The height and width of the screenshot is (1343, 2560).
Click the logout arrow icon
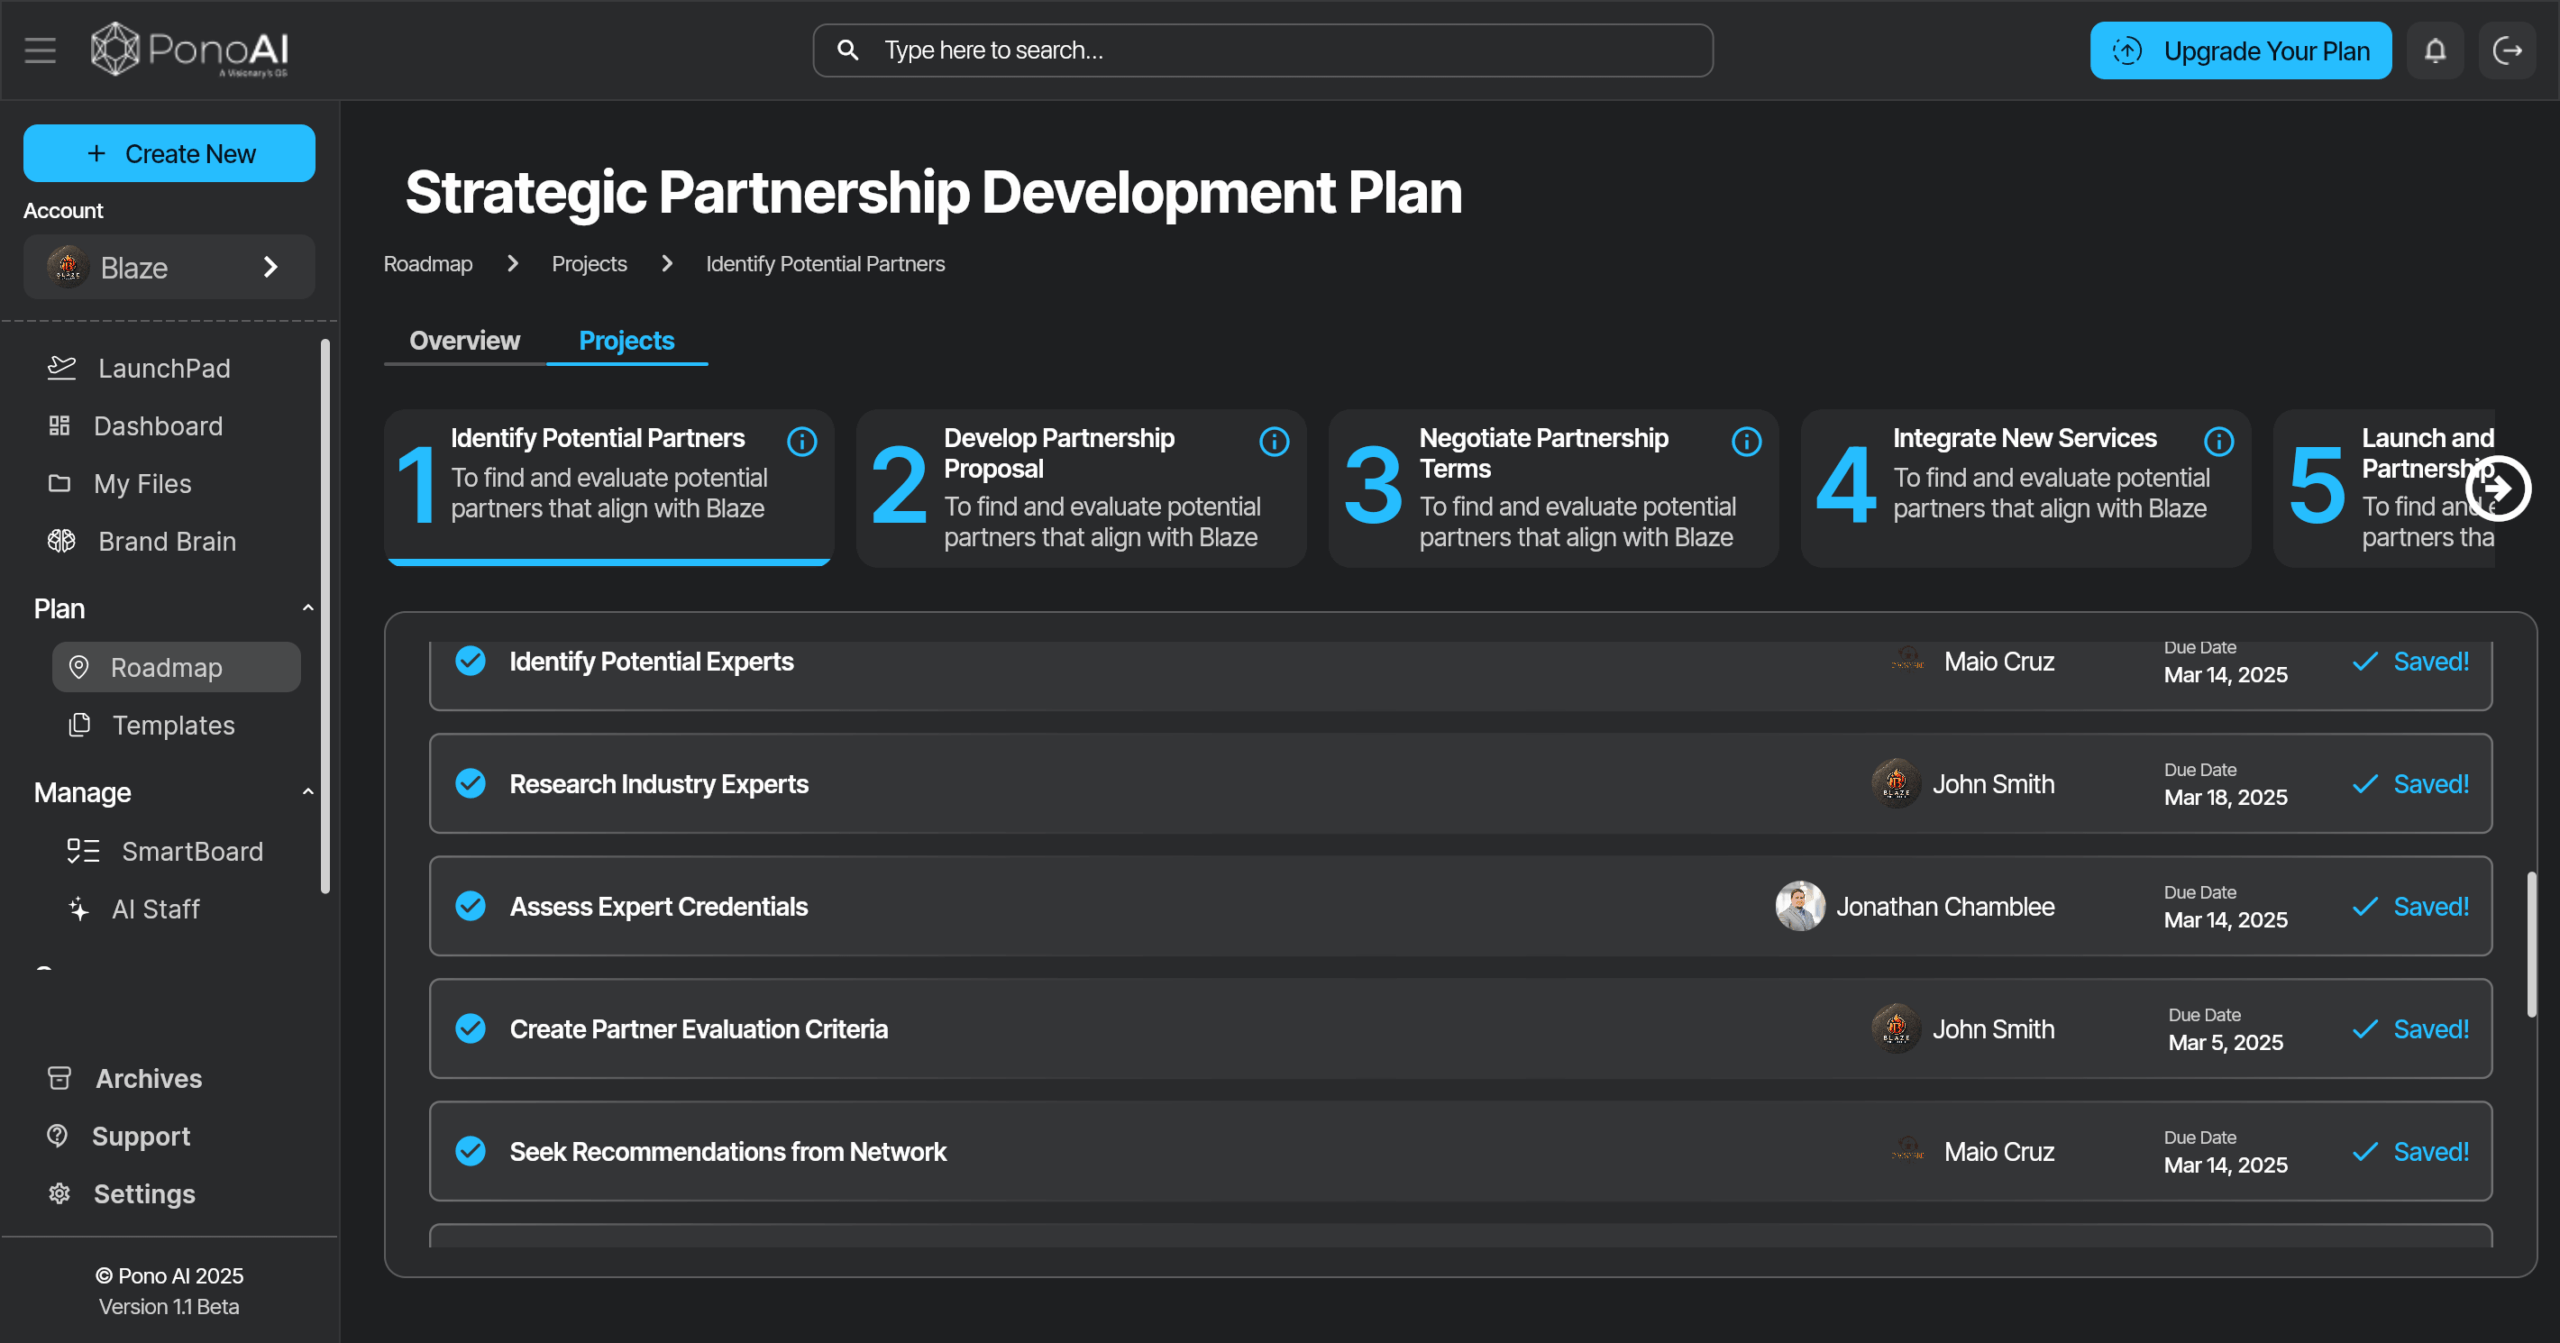coord(2507,50)
